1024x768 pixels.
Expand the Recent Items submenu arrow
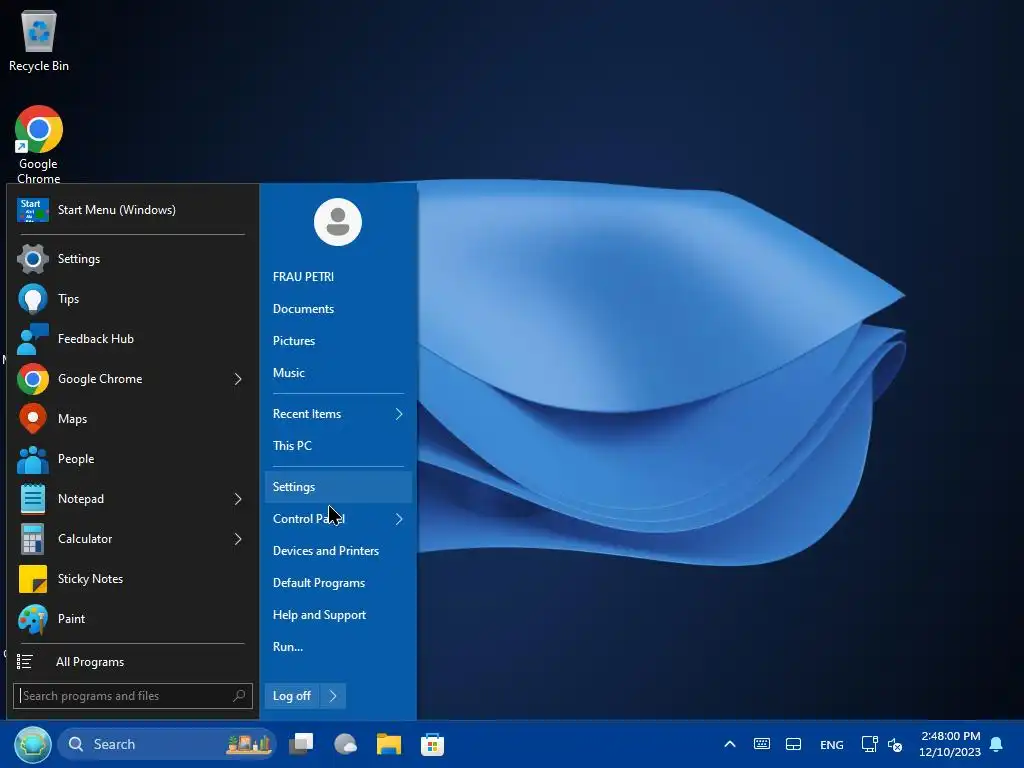399,413
